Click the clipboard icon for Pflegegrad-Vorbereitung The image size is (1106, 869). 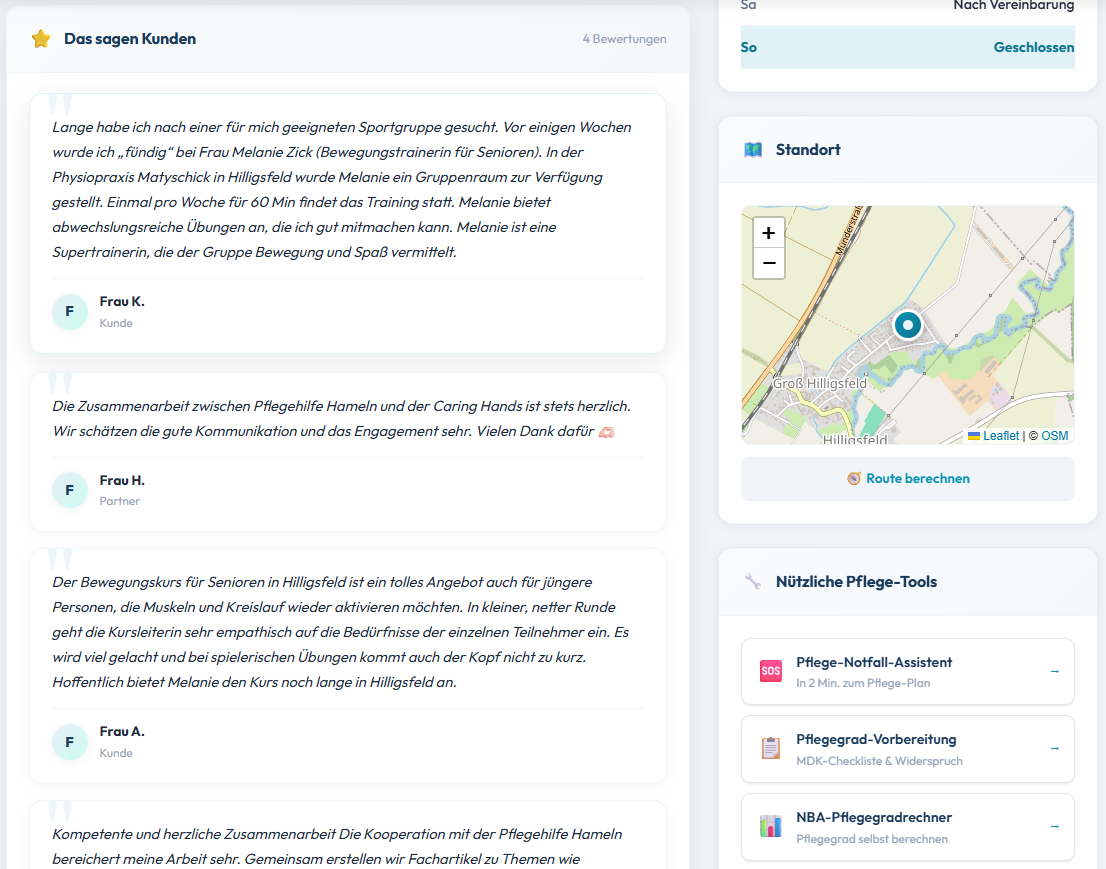[770, 749]
